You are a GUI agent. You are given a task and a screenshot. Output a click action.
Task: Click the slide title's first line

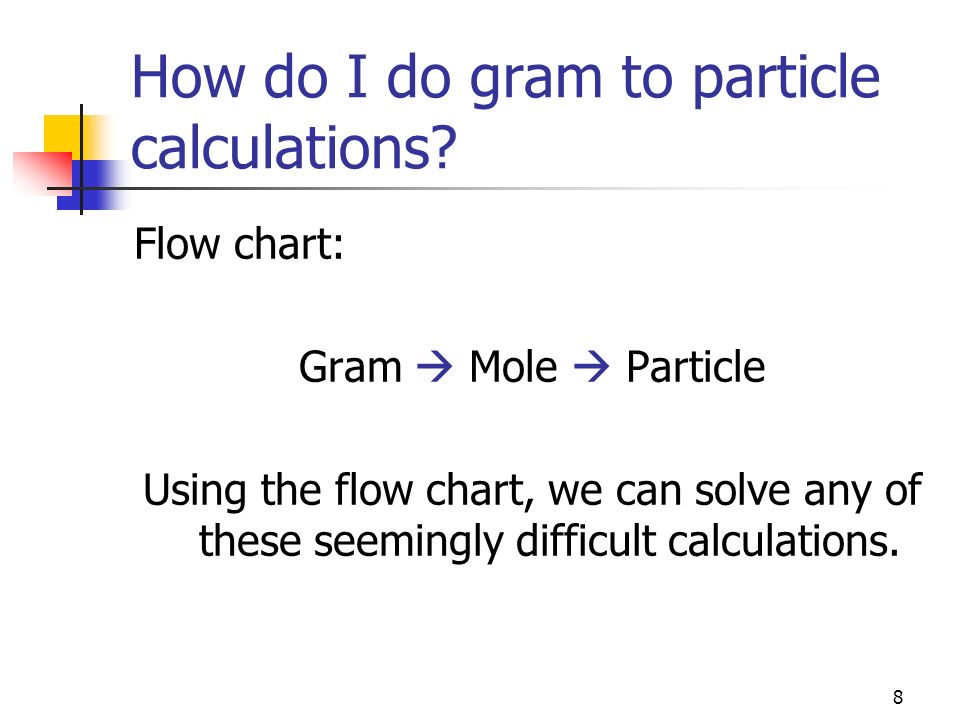point(506,78)
